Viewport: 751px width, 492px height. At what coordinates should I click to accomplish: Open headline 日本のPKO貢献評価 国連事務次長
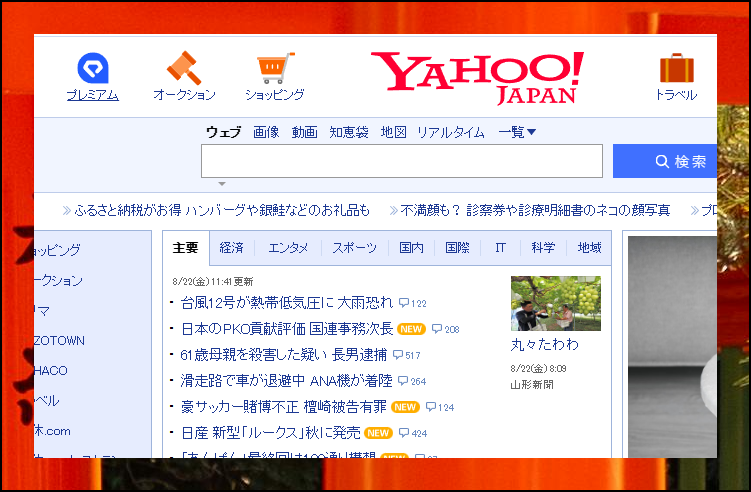coord(287,329)
